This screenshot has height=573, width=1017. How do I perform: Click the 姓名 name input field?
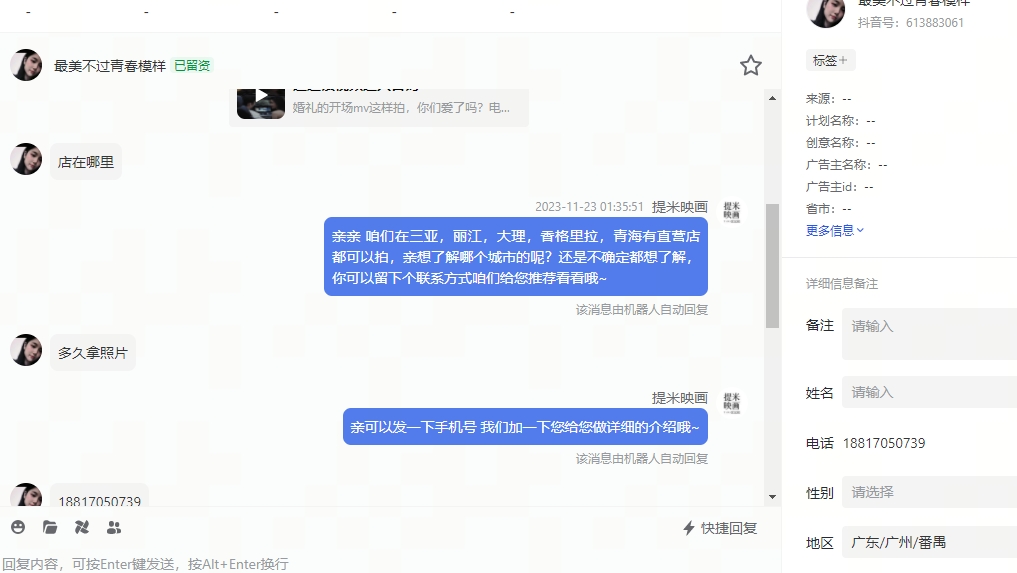click(929, 393)
